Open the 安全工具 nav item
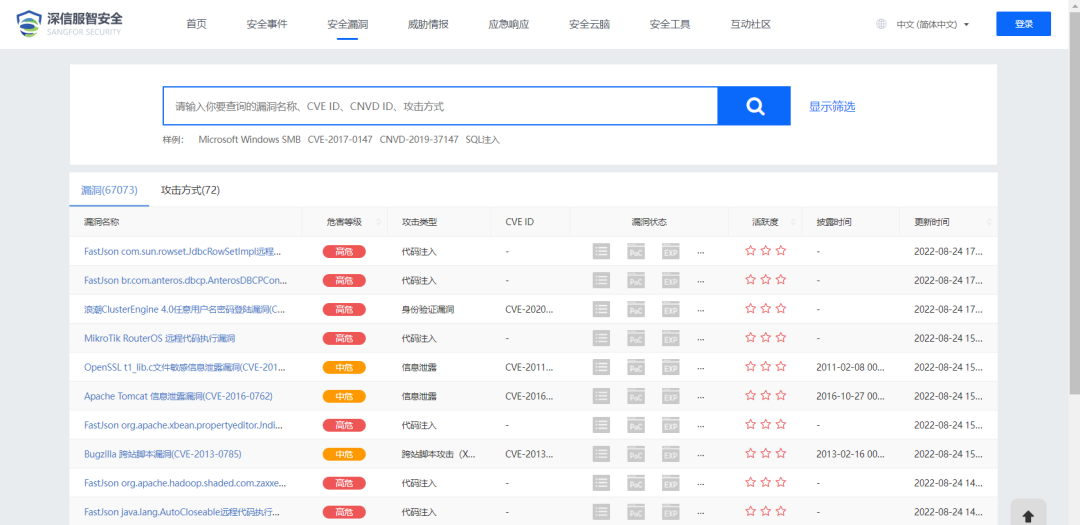The height and width of the screenshot is (525, 1080). (670, 24)
